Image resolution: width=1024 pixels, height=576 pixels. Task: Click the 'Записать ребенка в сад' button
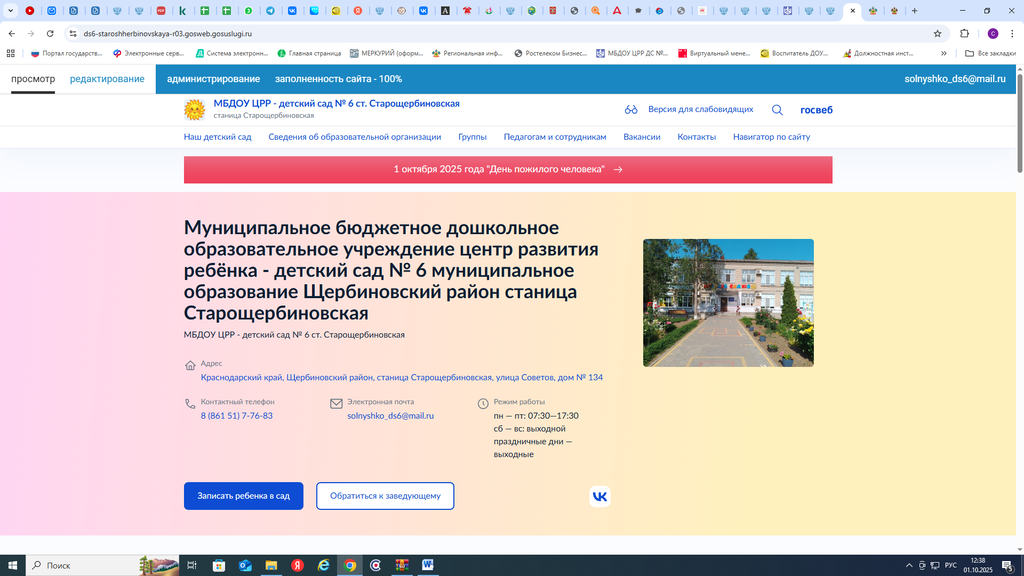point(243,496)
